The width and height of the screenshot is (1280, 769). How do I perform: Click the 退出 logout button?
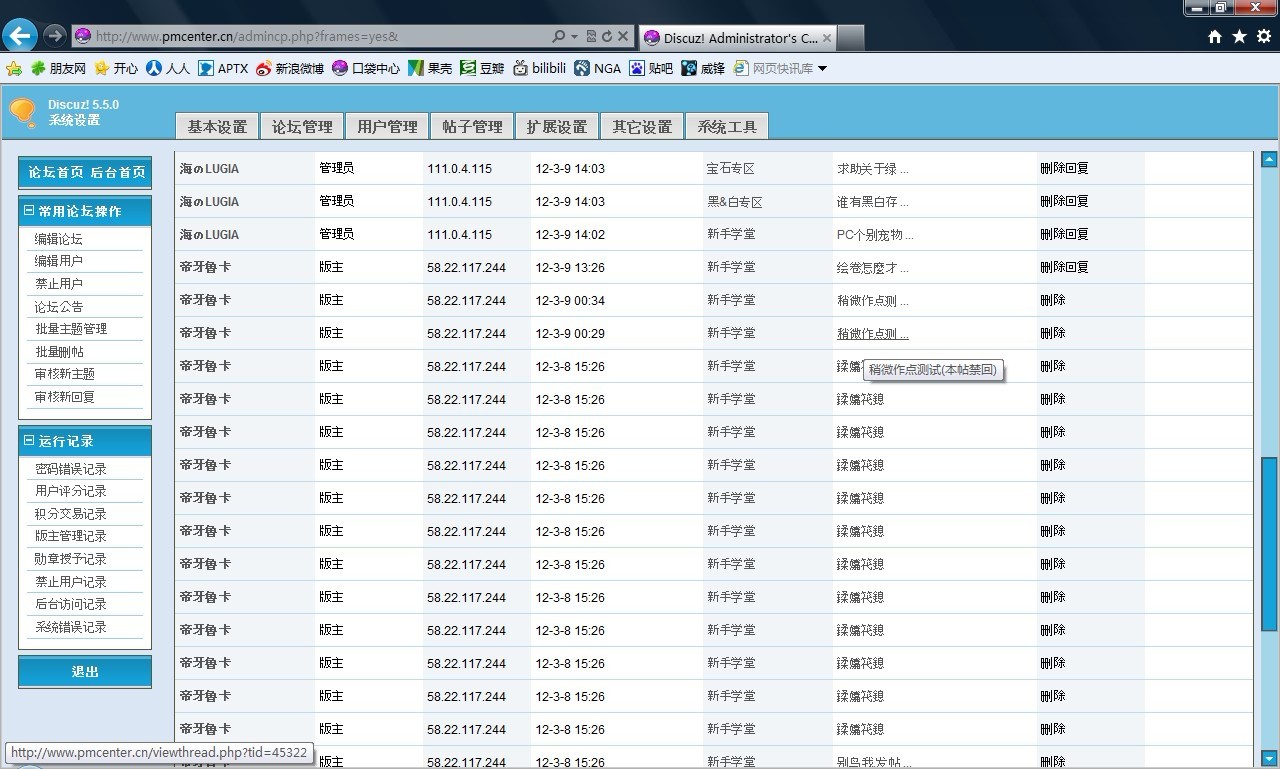(85, 672)
